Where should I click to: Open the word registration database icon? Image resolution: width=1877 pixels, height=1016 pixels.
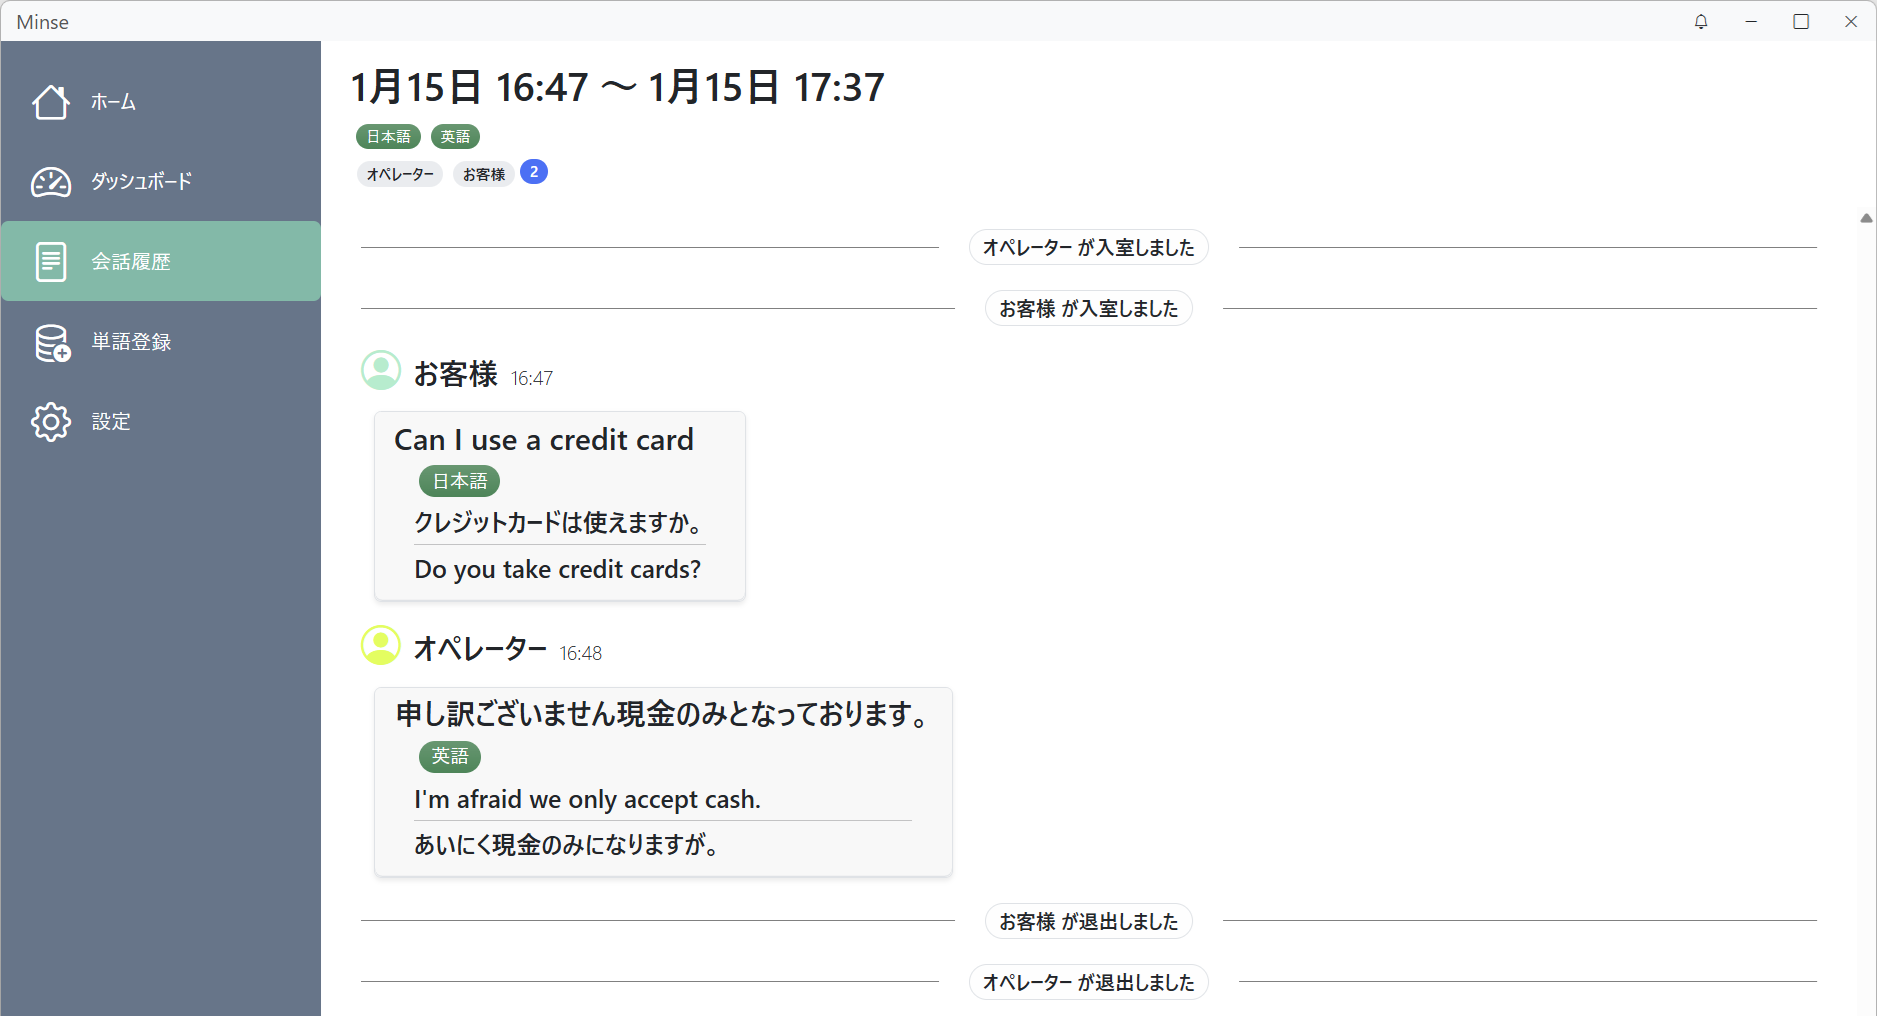pos(52,343)
